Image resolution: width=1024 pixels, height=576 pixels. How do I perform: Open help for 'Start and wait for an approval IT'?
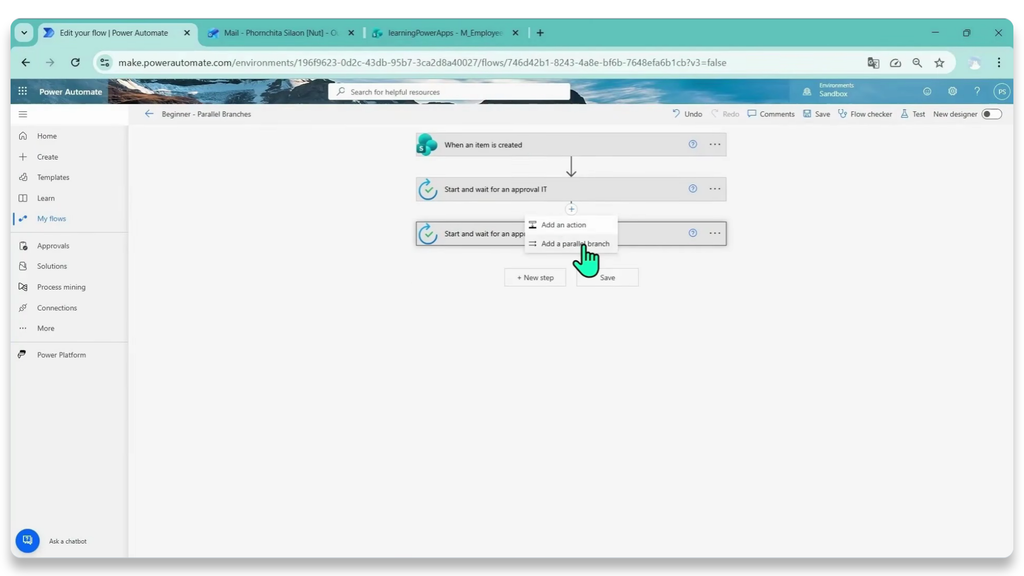pos(692,189)
